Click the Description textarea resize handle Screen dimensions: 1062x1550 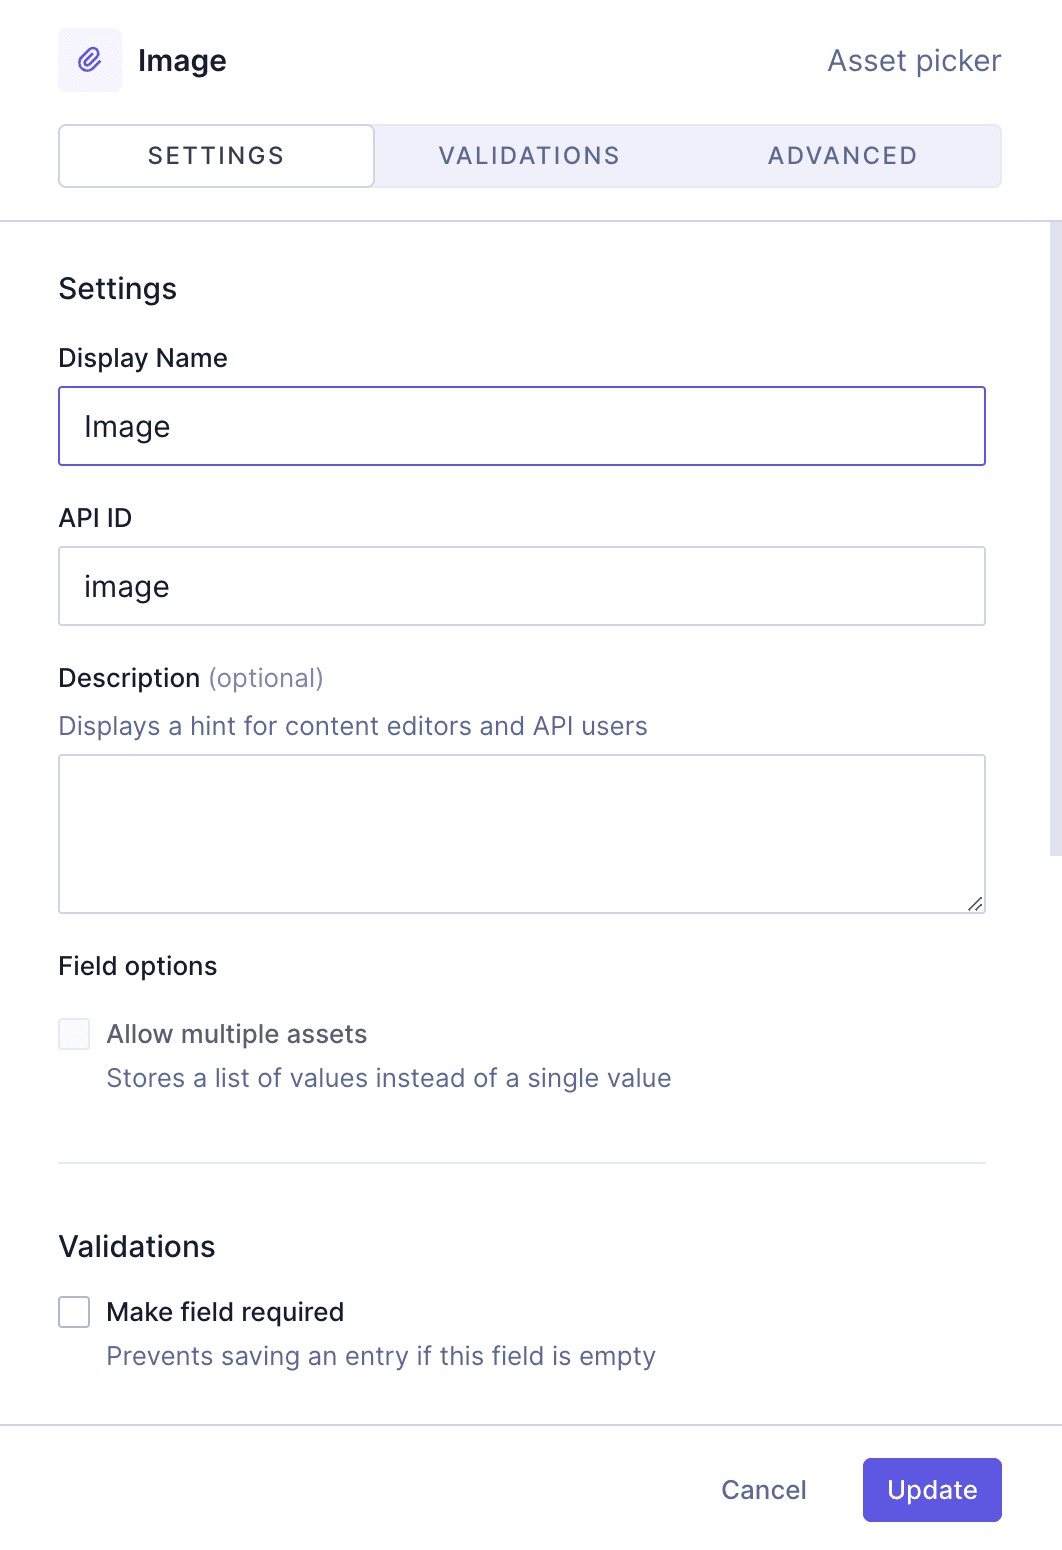pyautogui.click(x=975, y=903)
